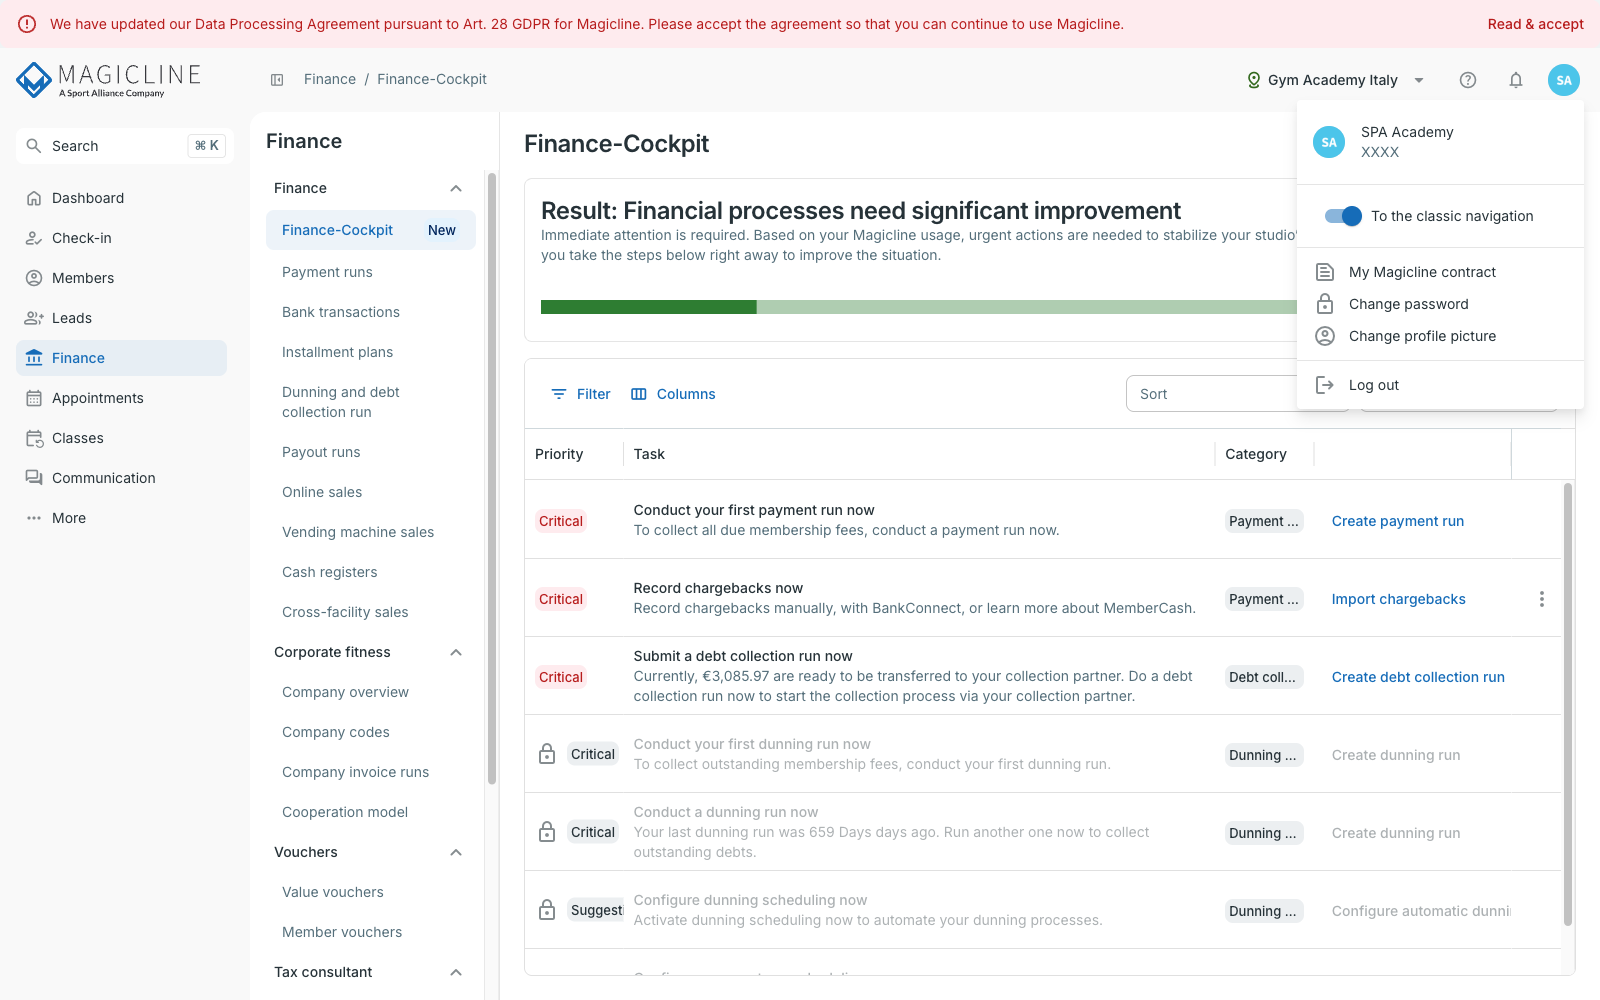Open the three-dot menu for Record chargebacks row
Screen dimensions: 1600x1000
point(1542,599)
